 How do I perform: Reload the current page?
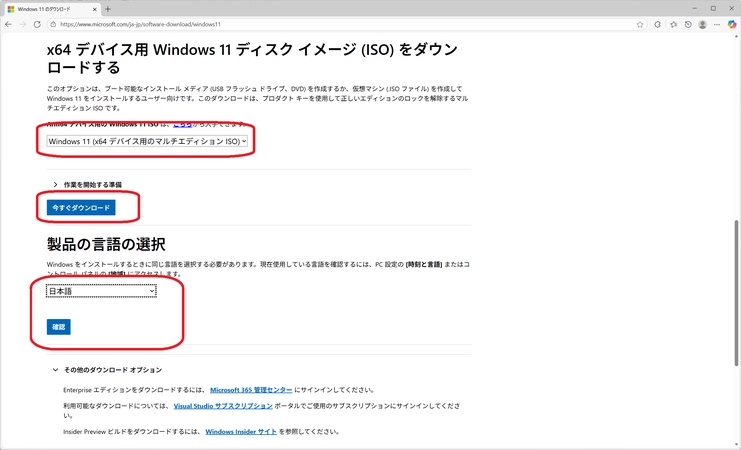tap(37, 25)
